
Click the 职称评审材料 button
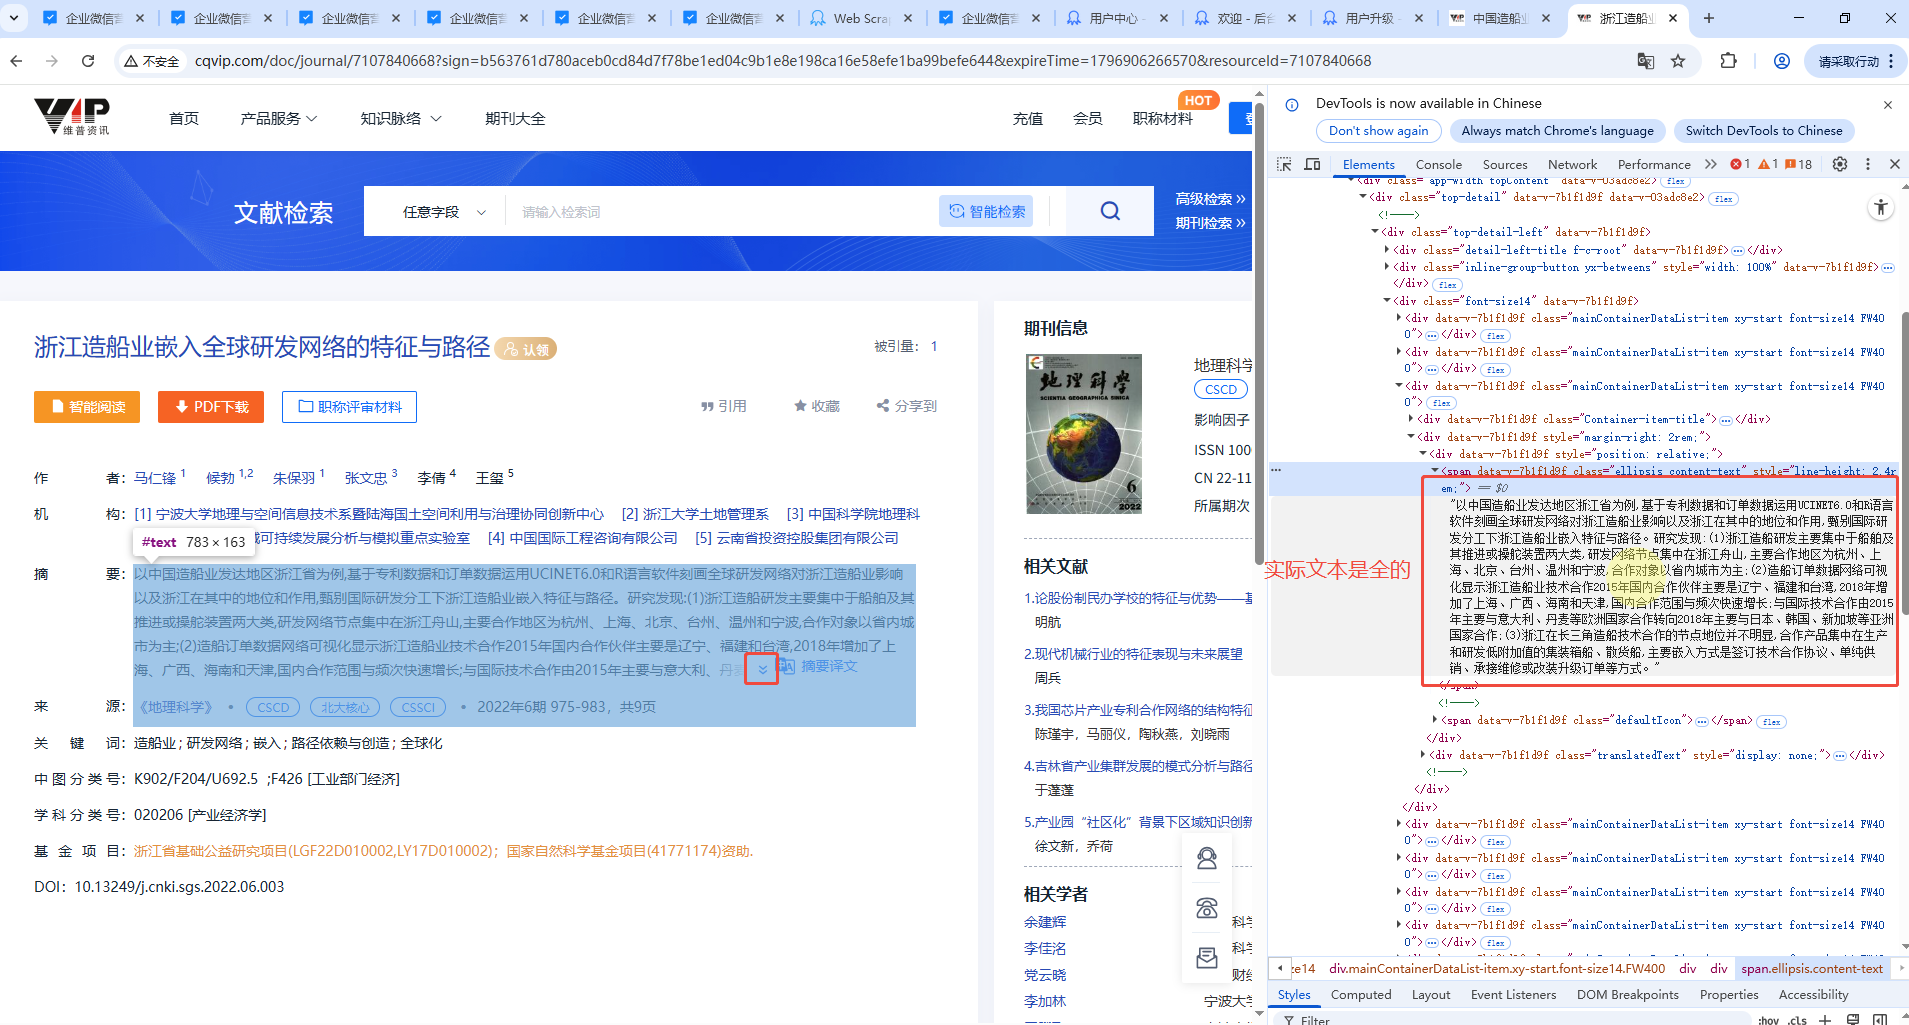pyautogui.click(x=349, y=407)
